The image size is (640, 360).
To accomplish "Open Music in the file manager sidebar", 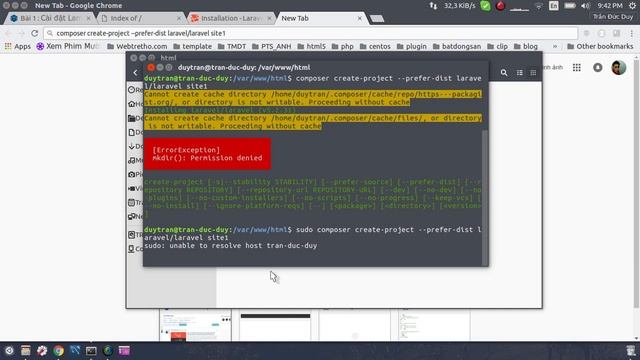I will [x=135, y=160].
